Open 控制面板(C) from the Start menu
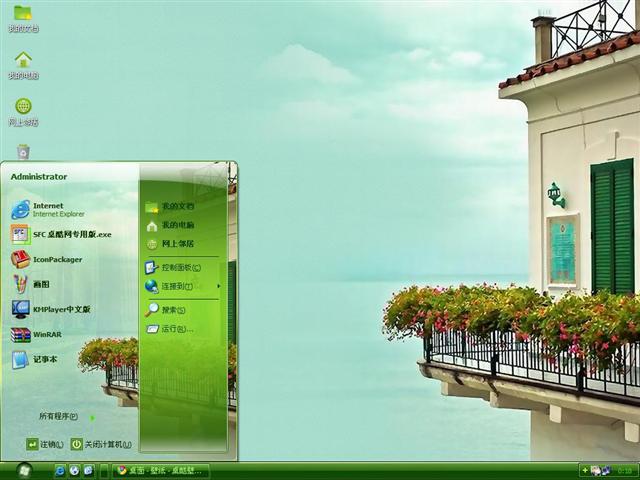This screenshot has width=640, height=480. [173, 268]
